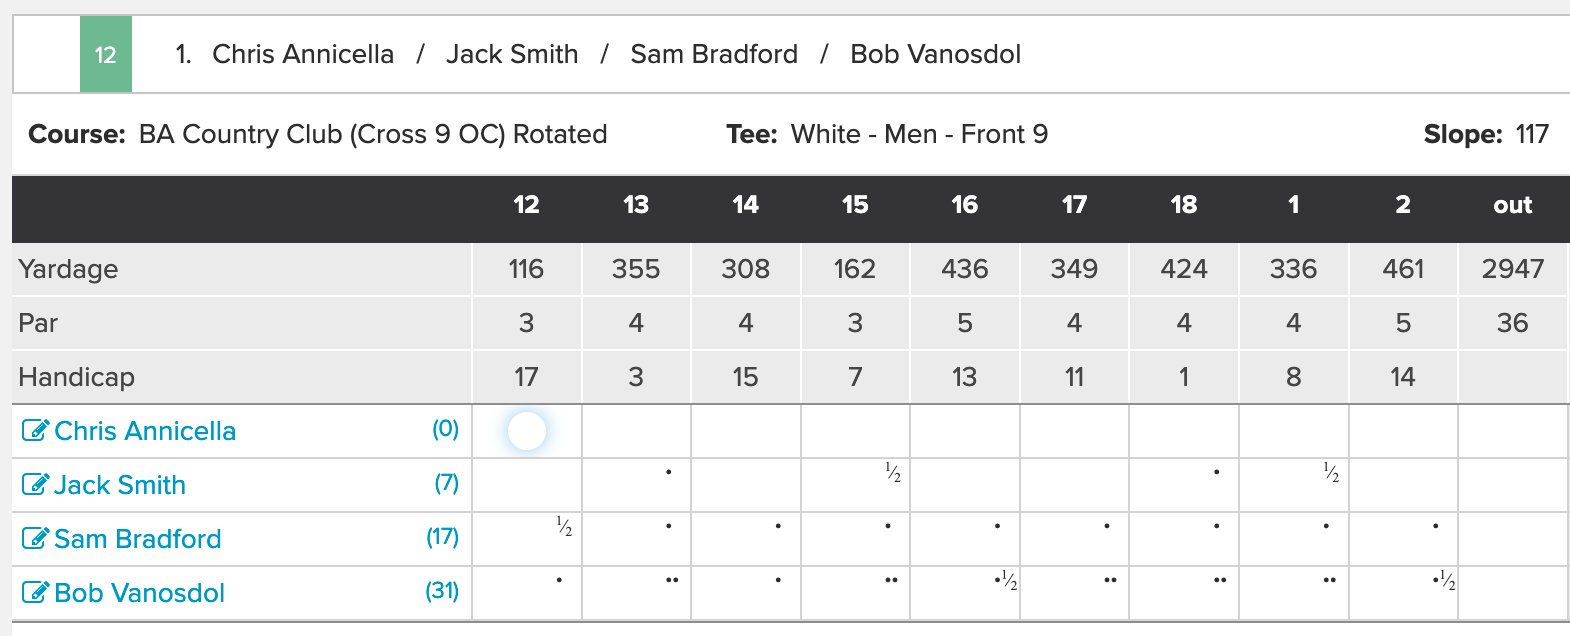1570x636 pixels.
Task: Select the green number 12 badge
Action: [x=106, y=54]
